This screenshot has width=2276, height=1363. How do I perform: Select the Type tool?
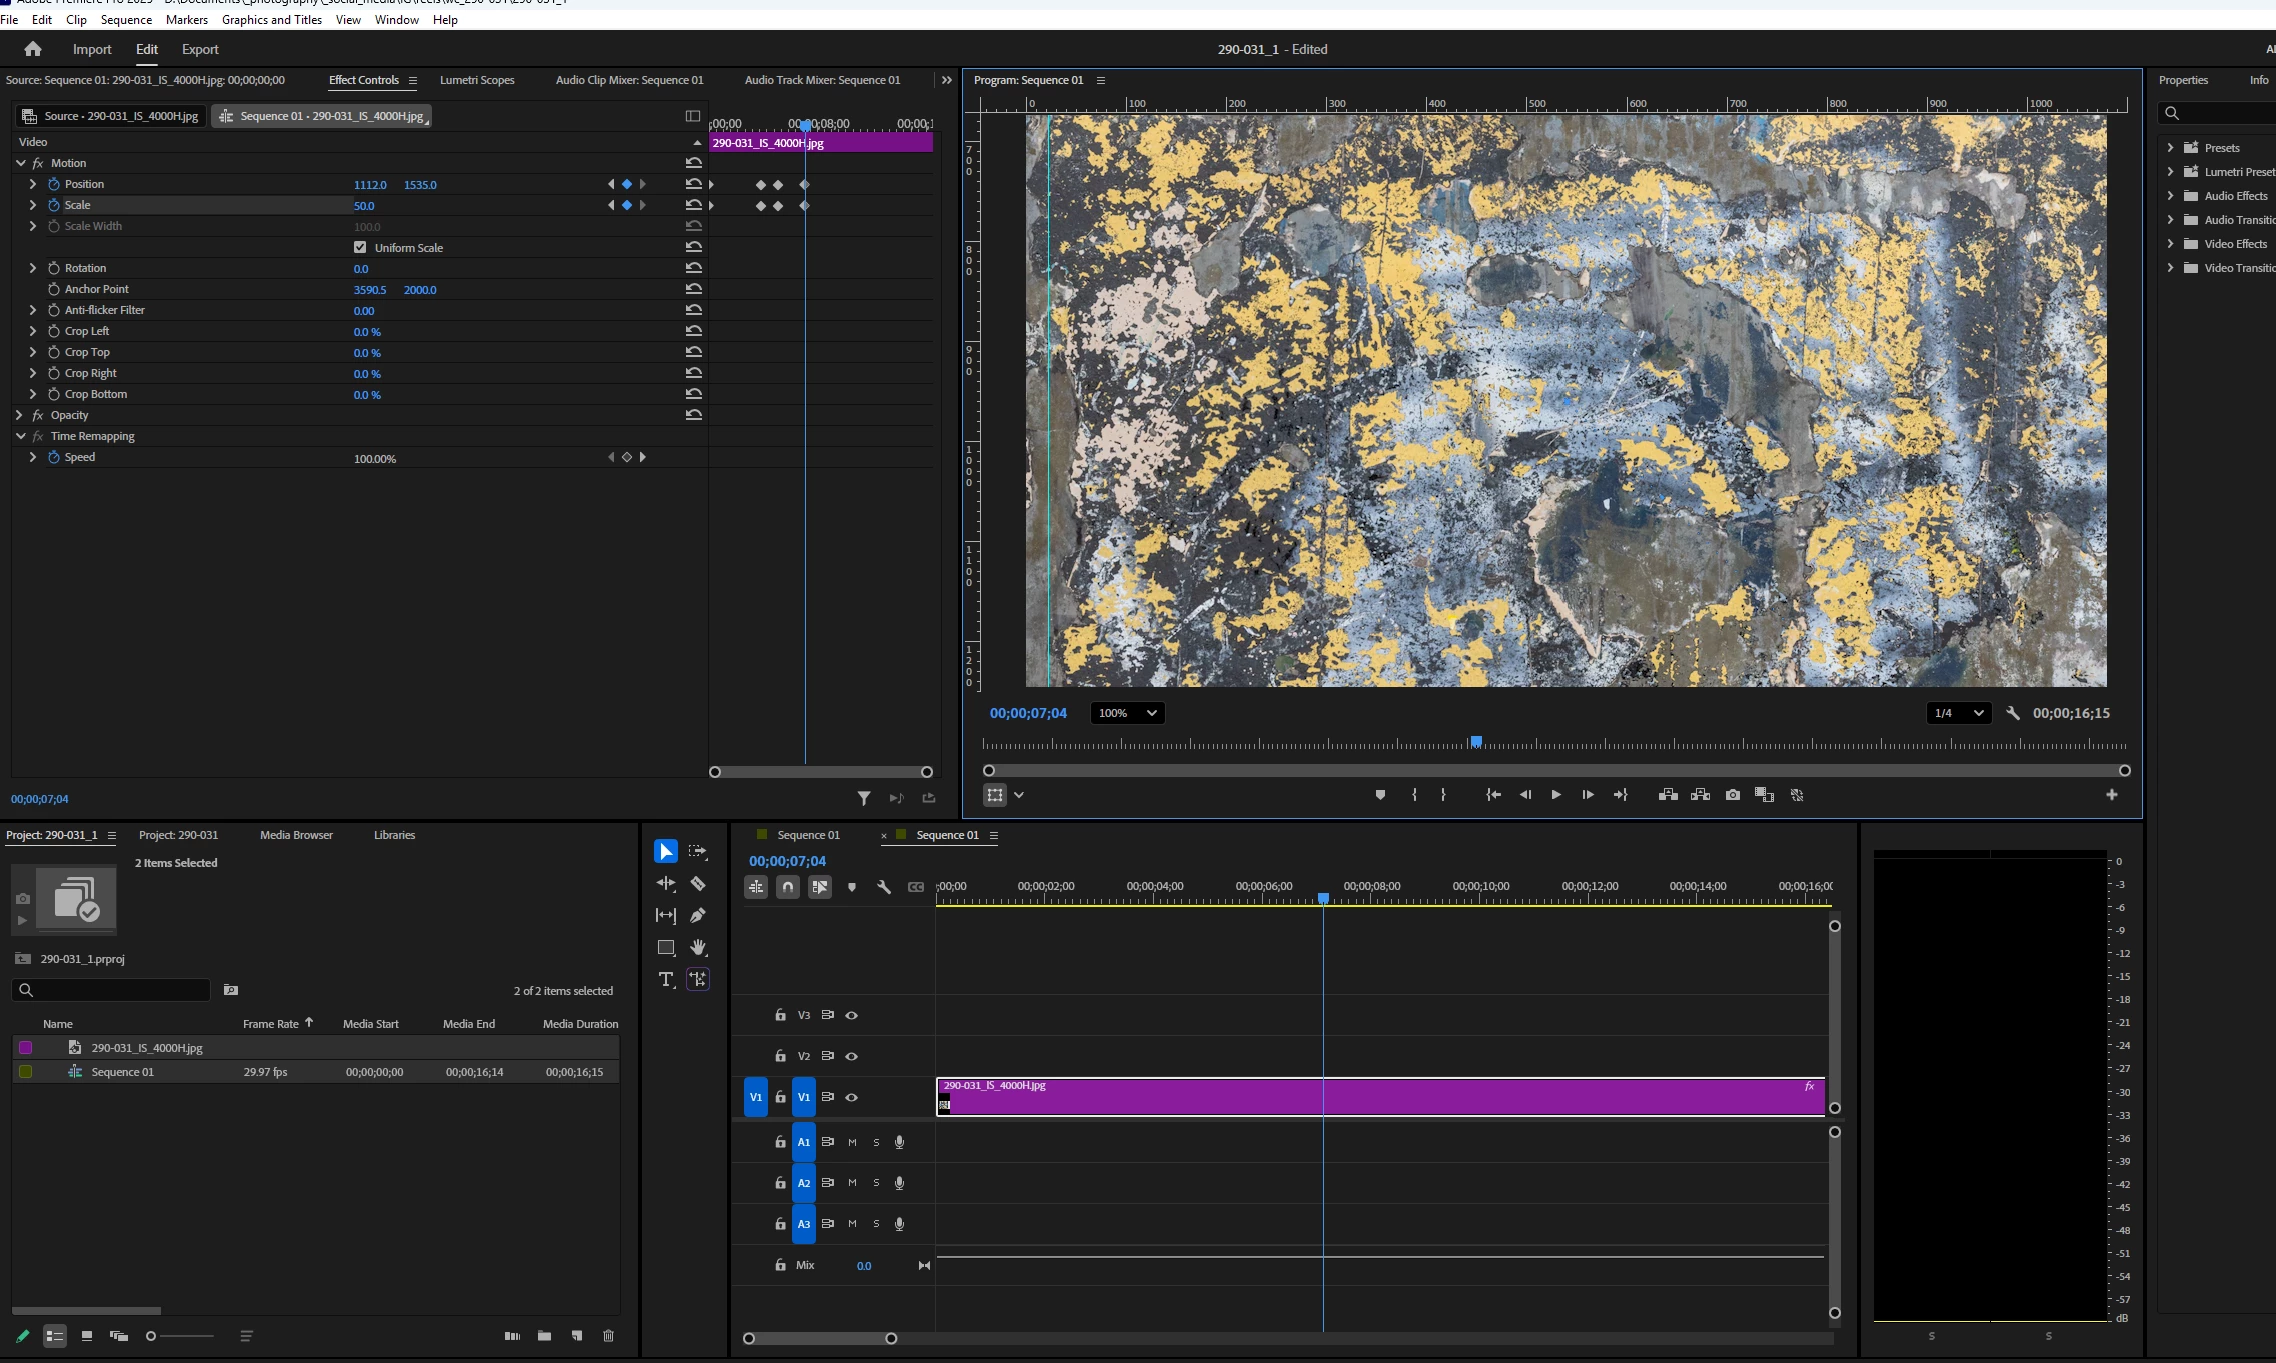coord(666,979)
